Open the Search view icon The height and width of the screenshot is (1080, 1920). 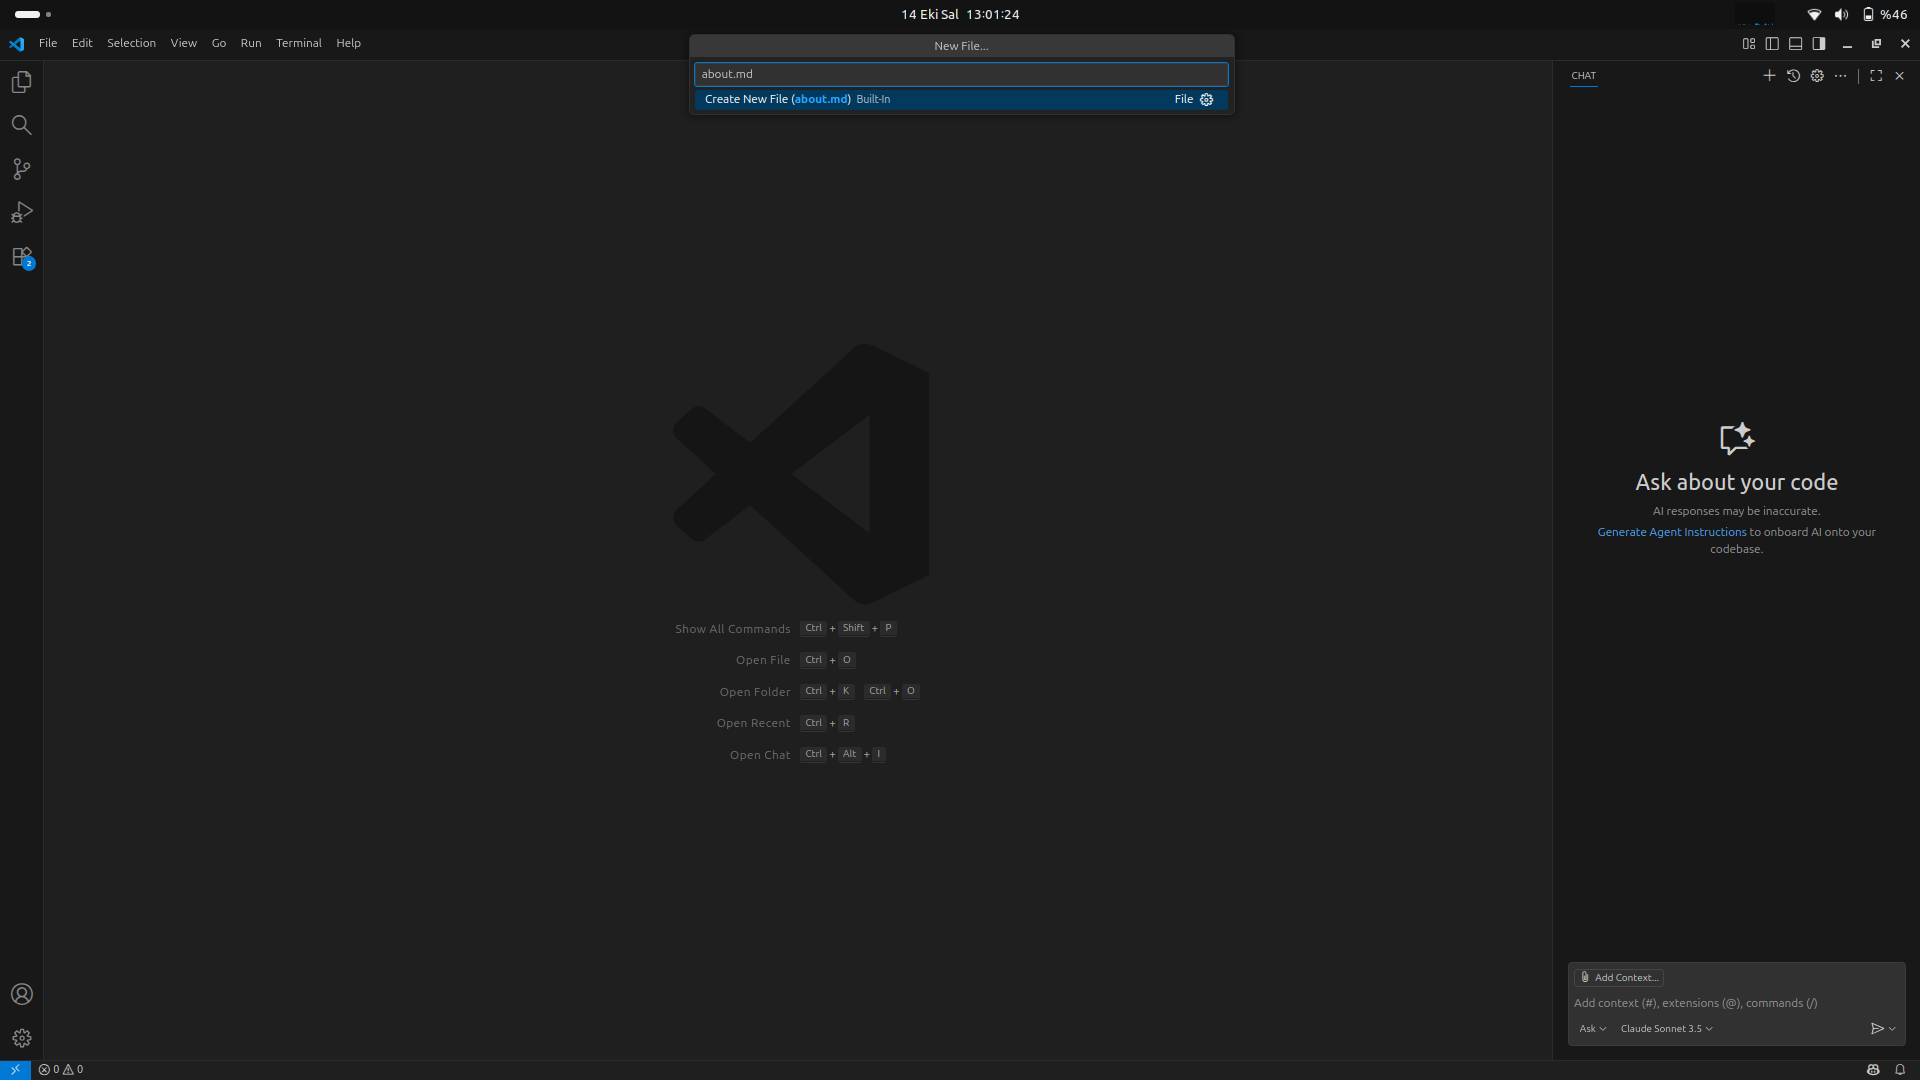pyautogui.click(x=21, y=125)
